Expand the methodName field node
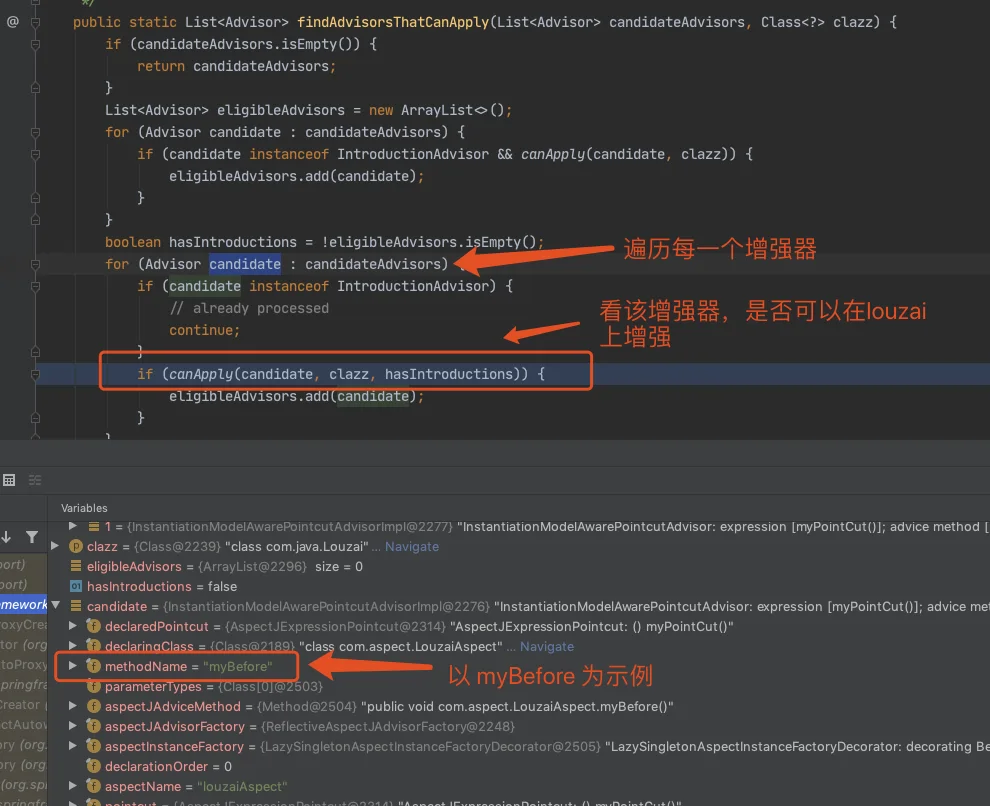Viewport: 990px width, 806px height. pos(73,666)
